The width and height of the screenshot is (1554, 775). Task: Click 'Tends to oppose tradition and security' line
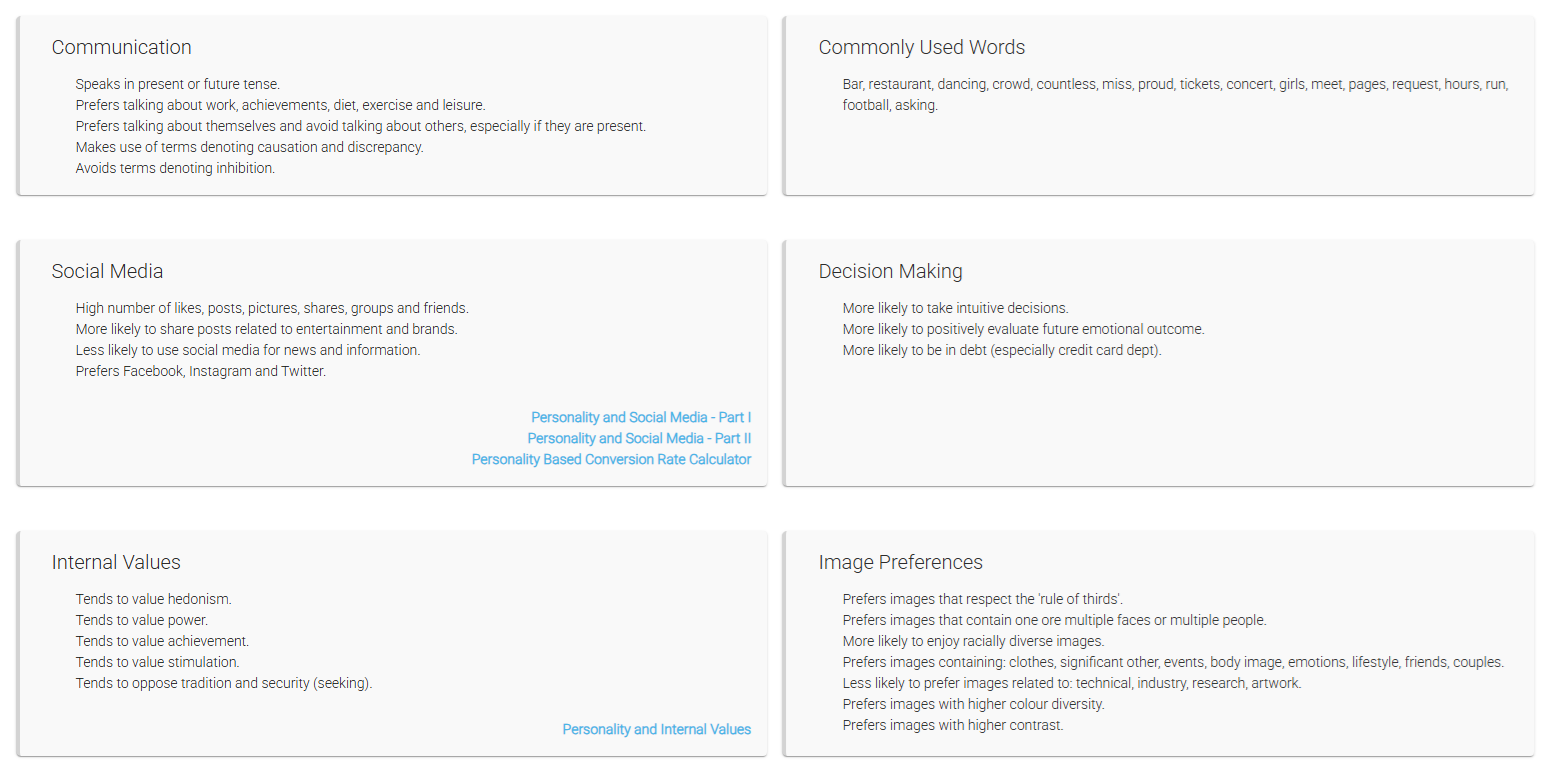[224, 683]
